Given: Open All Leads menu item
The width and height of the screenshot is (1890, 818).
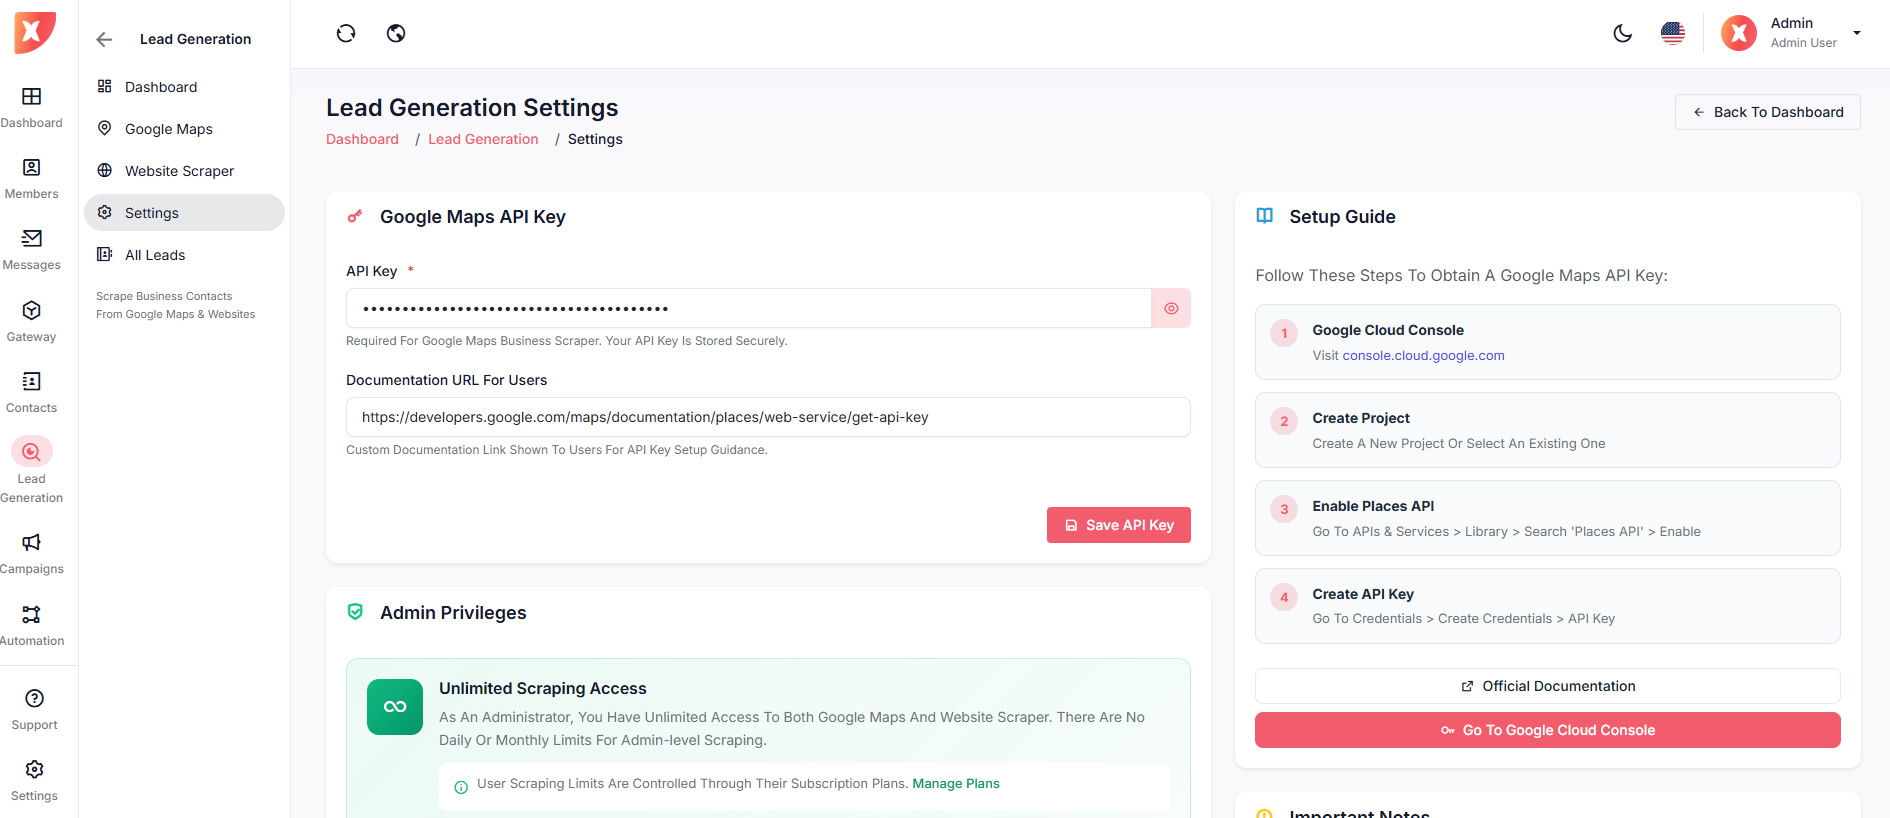Looking at the screenshot, I should 155,255.
